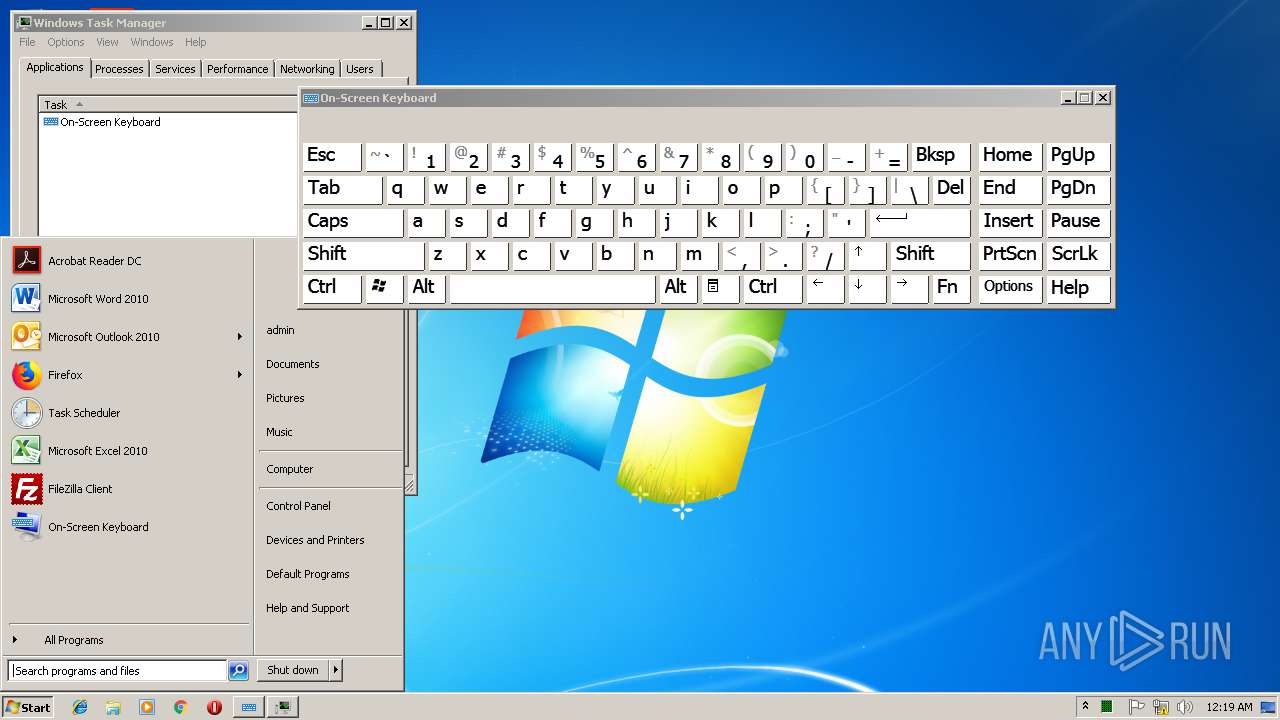1280x720 pixels.
Task: Toggle the Caps key on keyboard
Action: click(353, 222)
